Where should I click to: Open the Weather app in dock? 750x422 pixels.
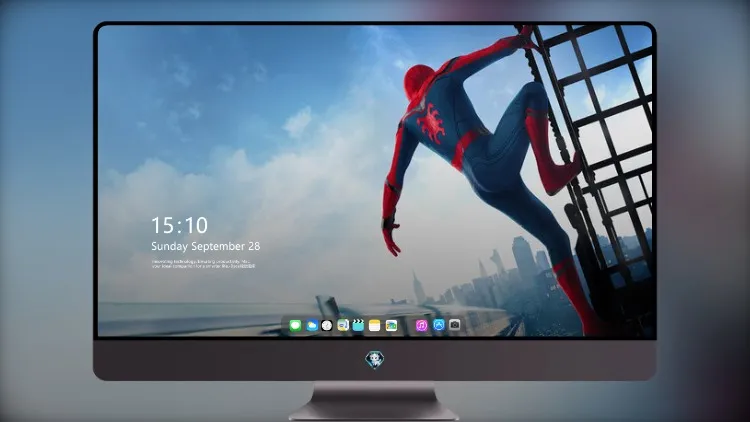click(x=312, y=326)
